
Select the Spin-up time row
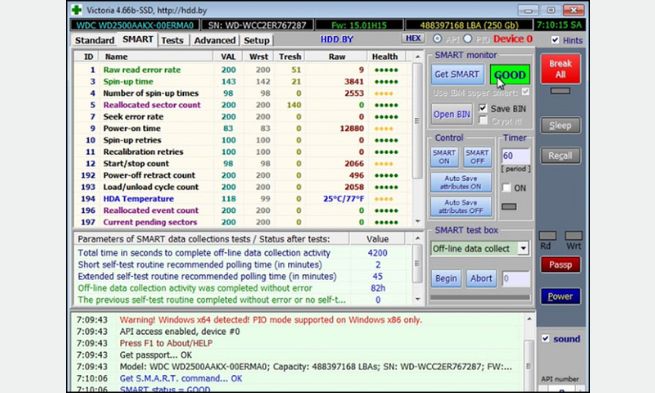click(x=243, y=81)
